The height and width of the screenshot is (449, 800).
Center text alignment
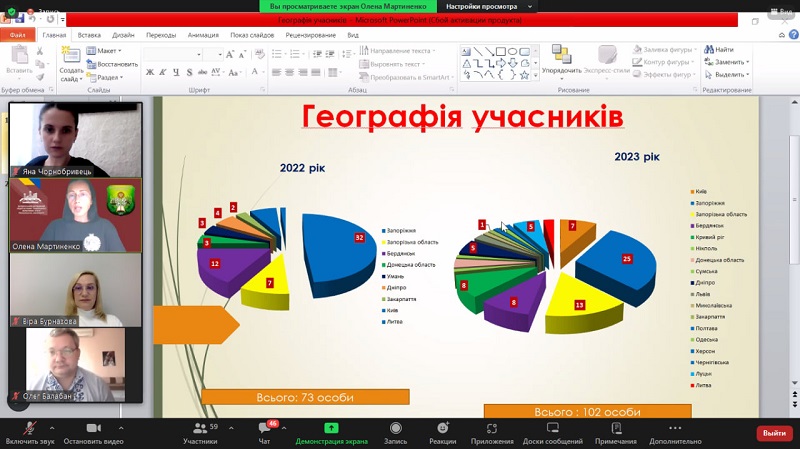pos(290,72)
